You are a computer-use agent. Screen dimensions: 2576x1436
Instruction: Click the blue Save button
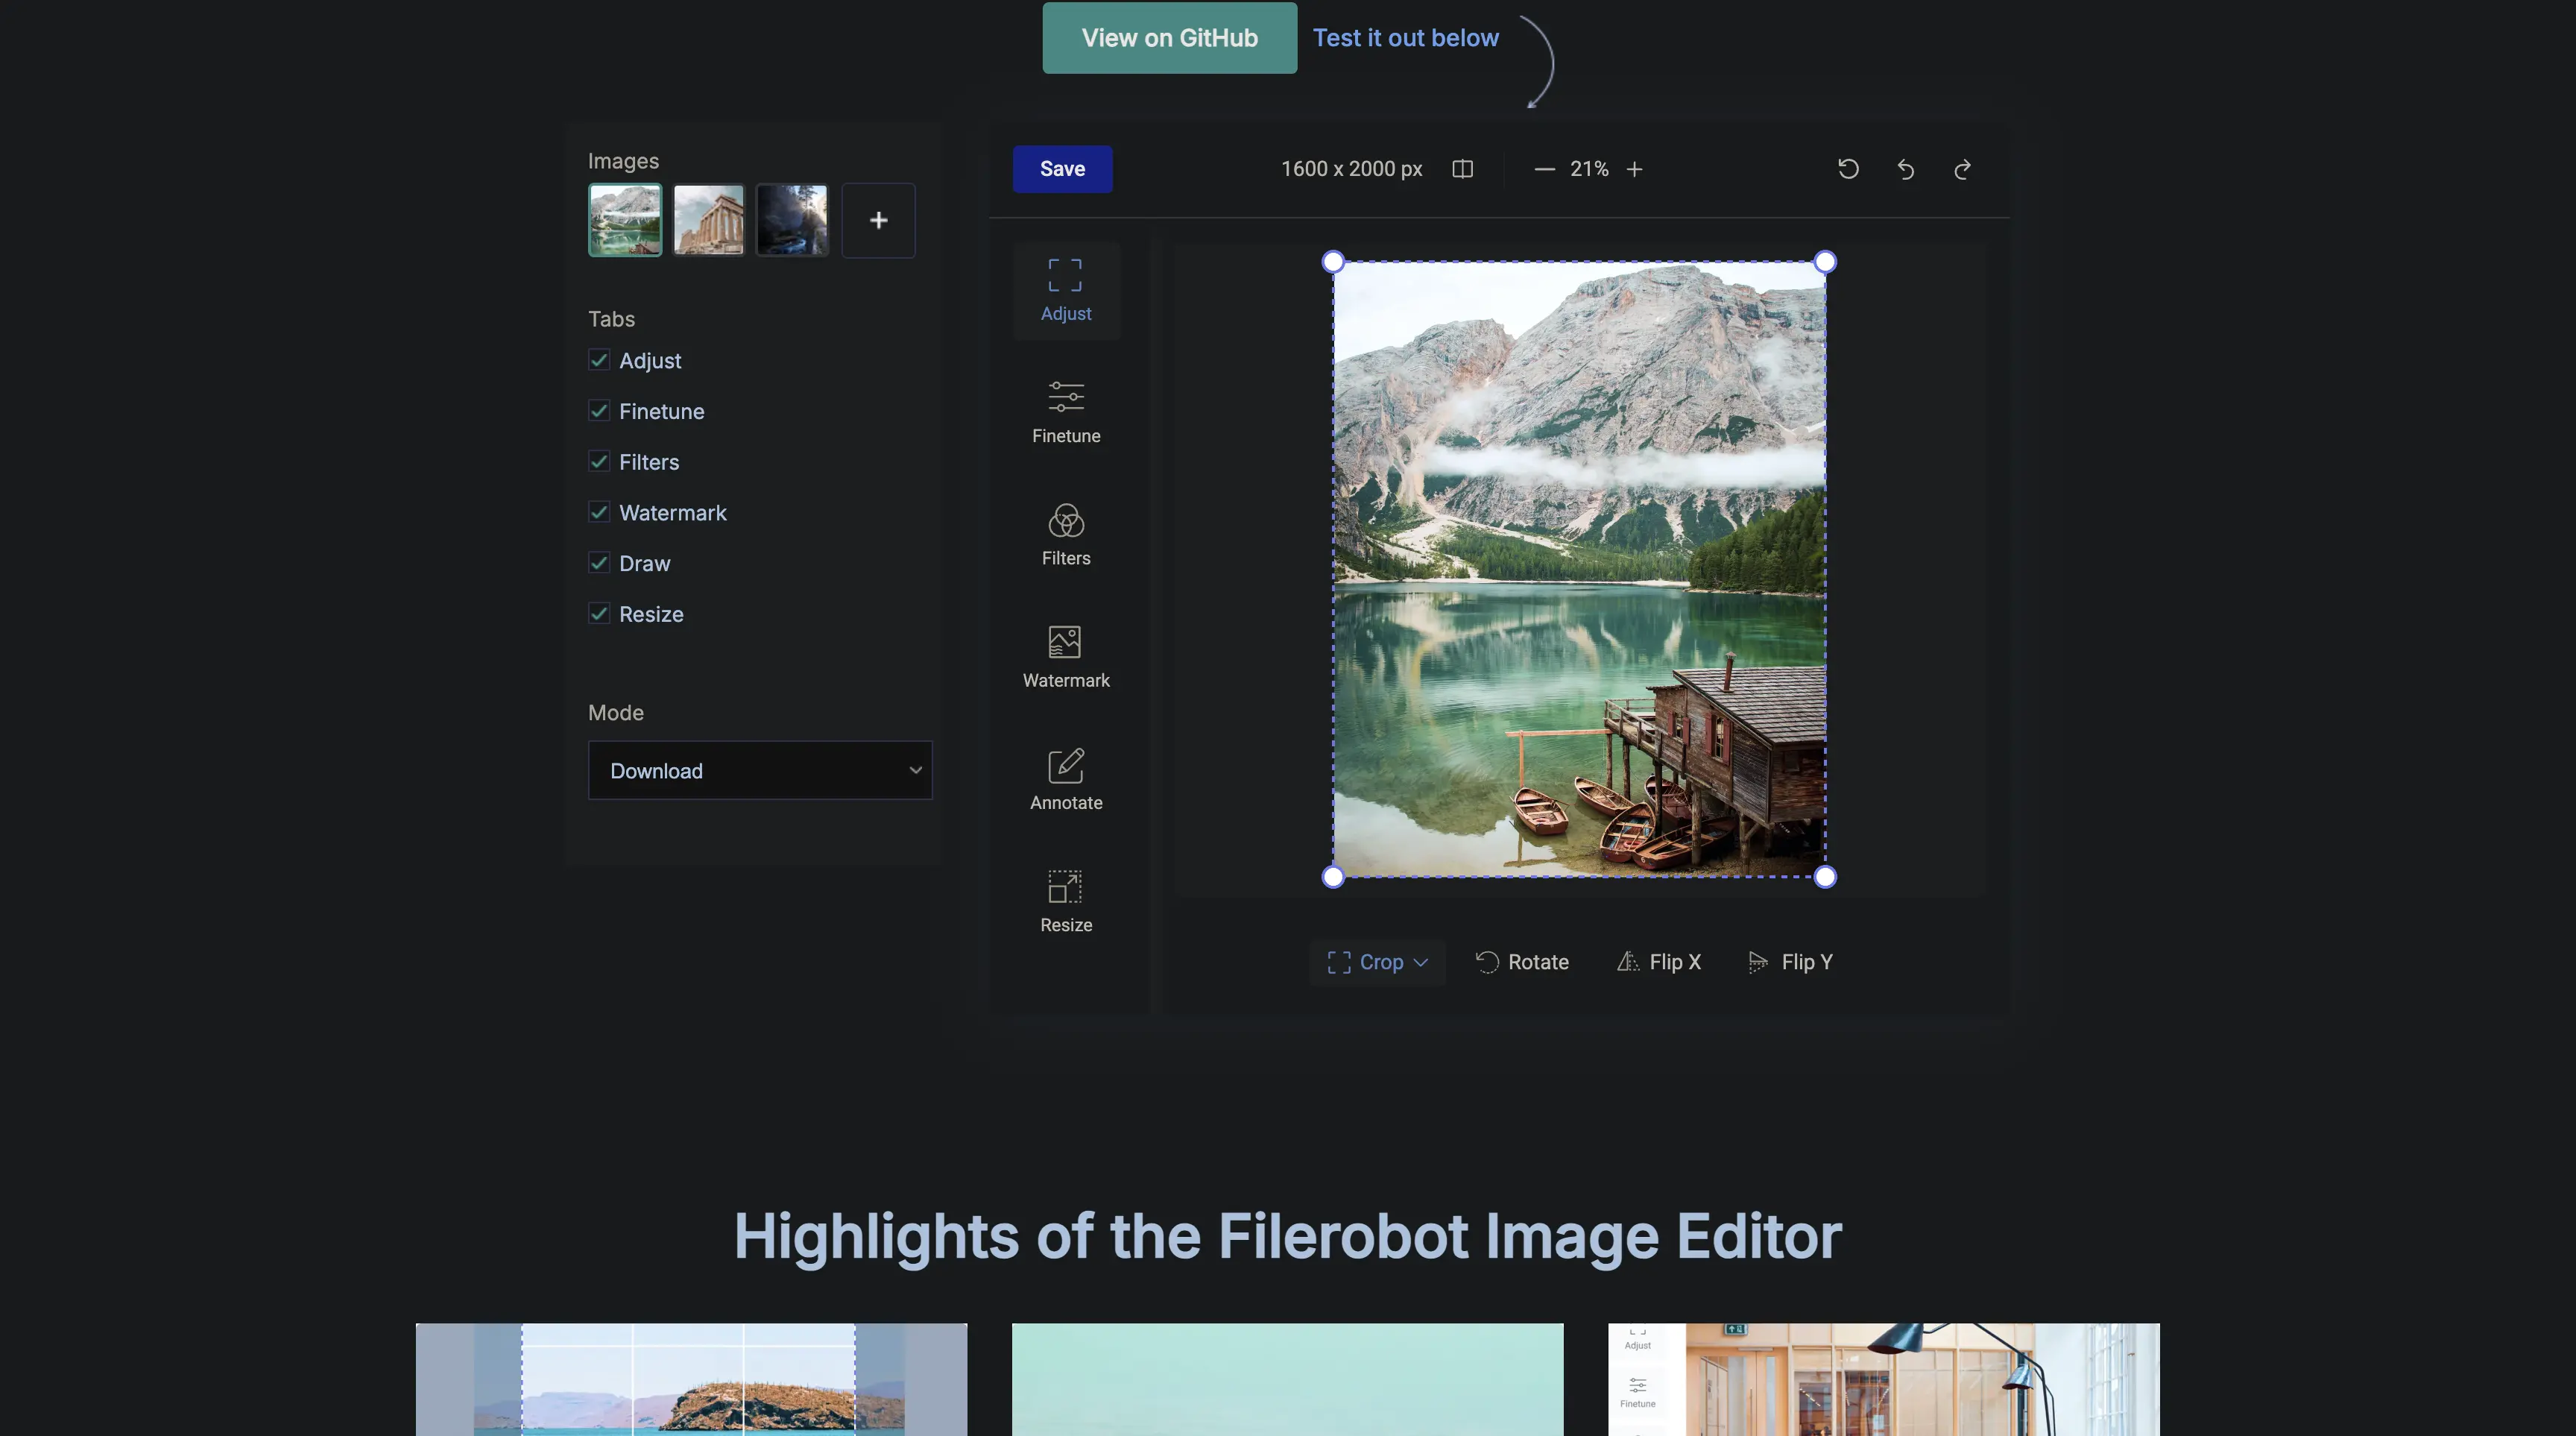pos(1062,169)
